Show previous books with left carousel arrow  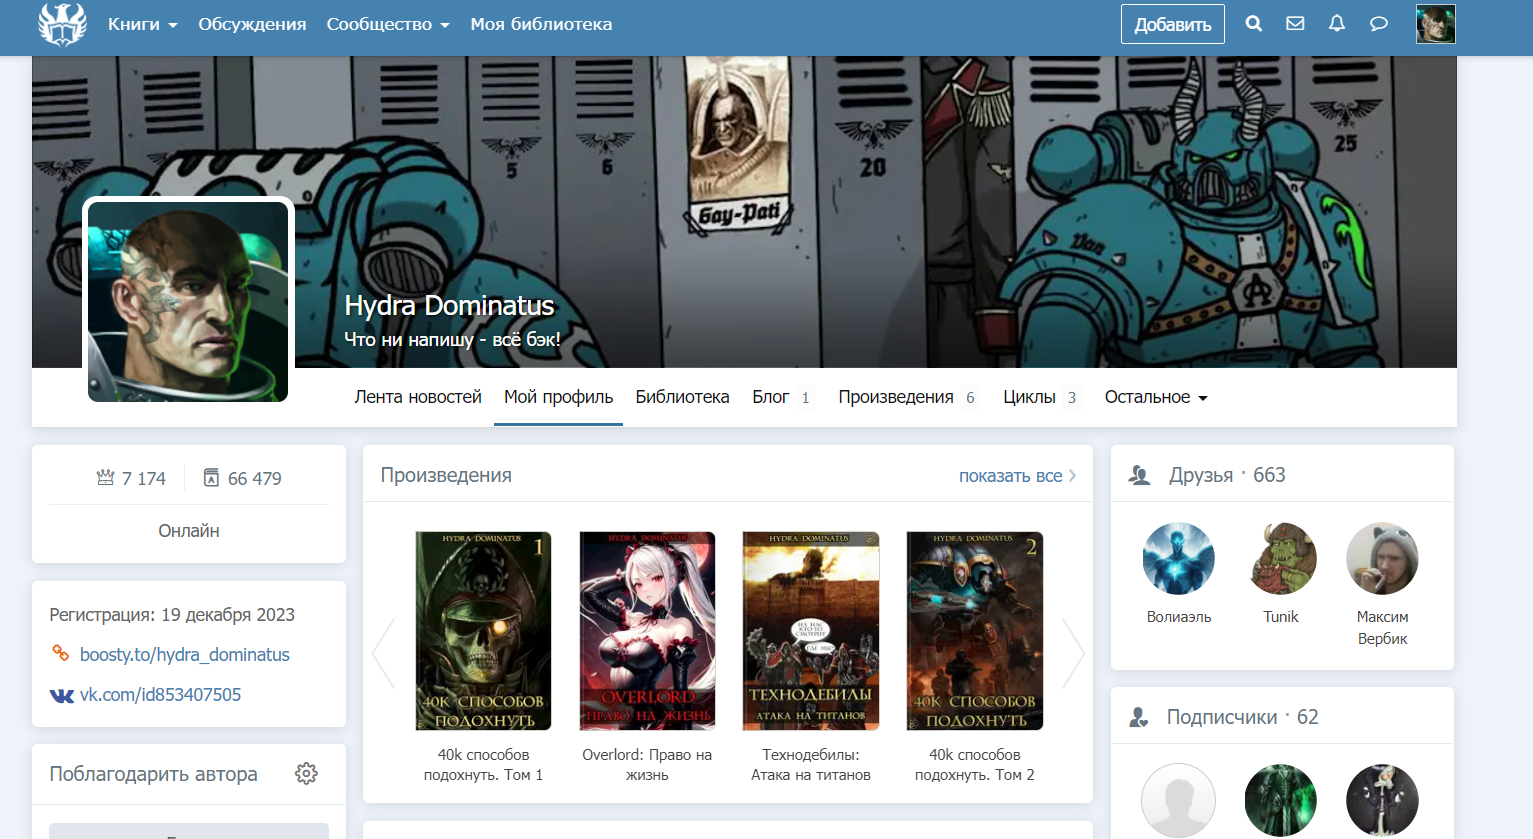pyautogui.click(x=384, y=653)
